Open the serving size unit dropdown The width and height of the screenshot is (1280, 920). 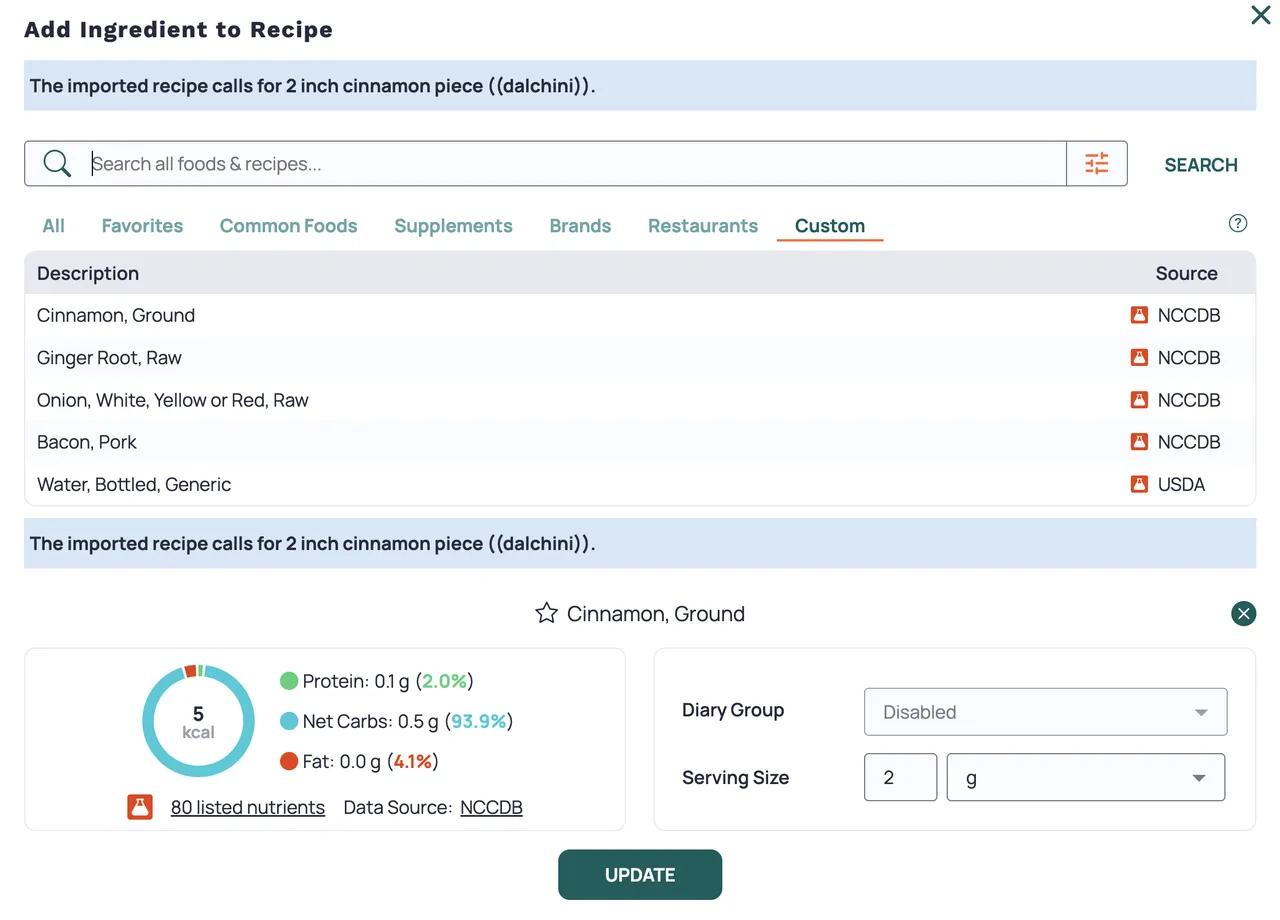(x=1085, y=778)
